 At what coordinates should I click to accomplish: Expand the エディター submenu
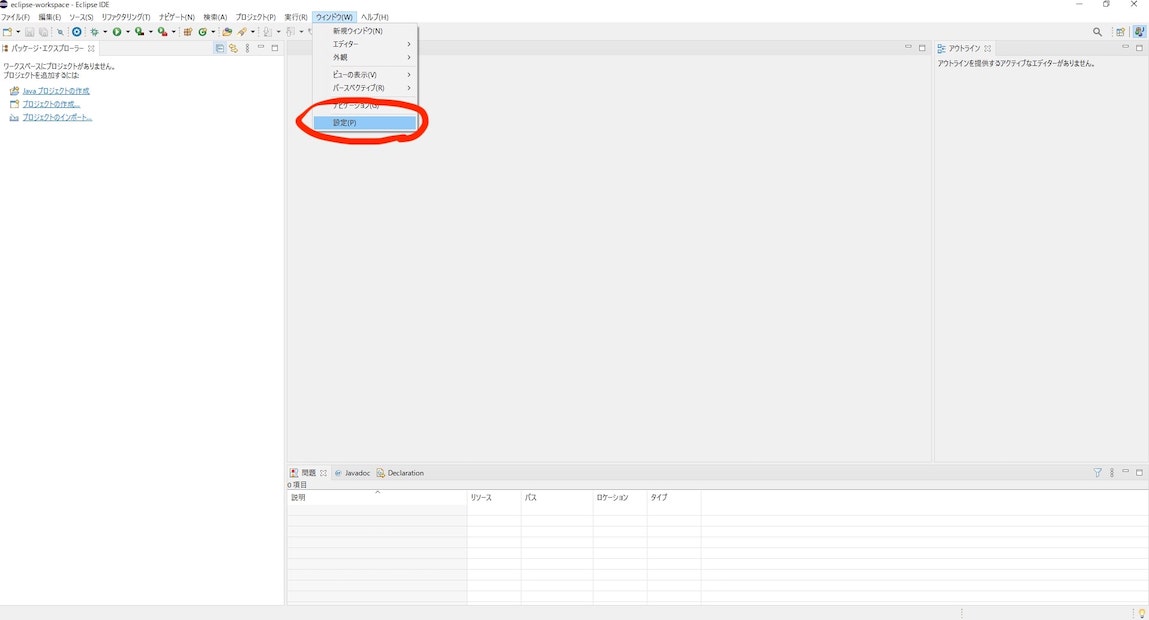pyautogui.click(x=365, y=44)
